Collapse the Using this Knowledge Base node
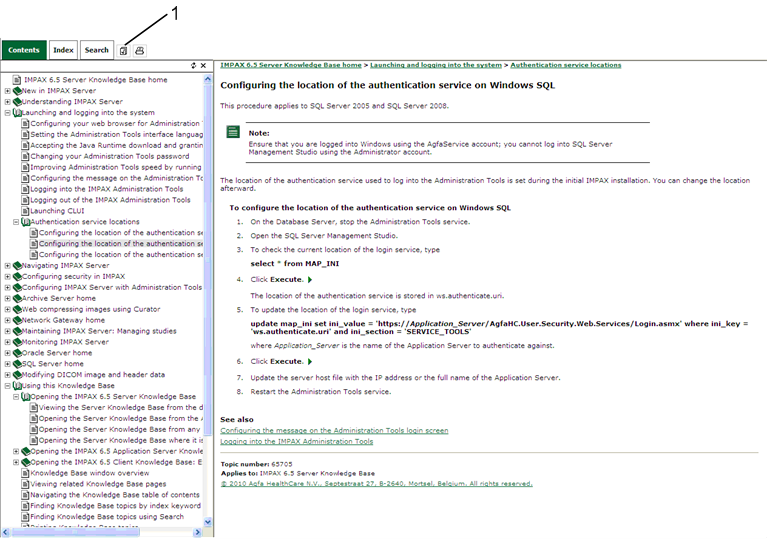Screen dimensions: 768x539 click(7, 386)
